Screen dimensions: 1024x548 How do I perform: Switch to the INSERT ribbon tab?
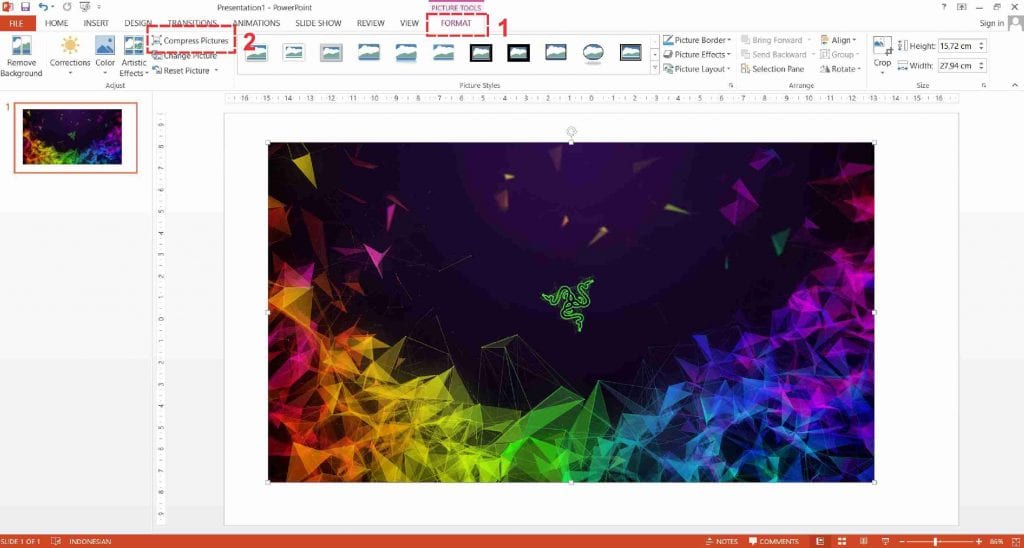tap(96, 22)
